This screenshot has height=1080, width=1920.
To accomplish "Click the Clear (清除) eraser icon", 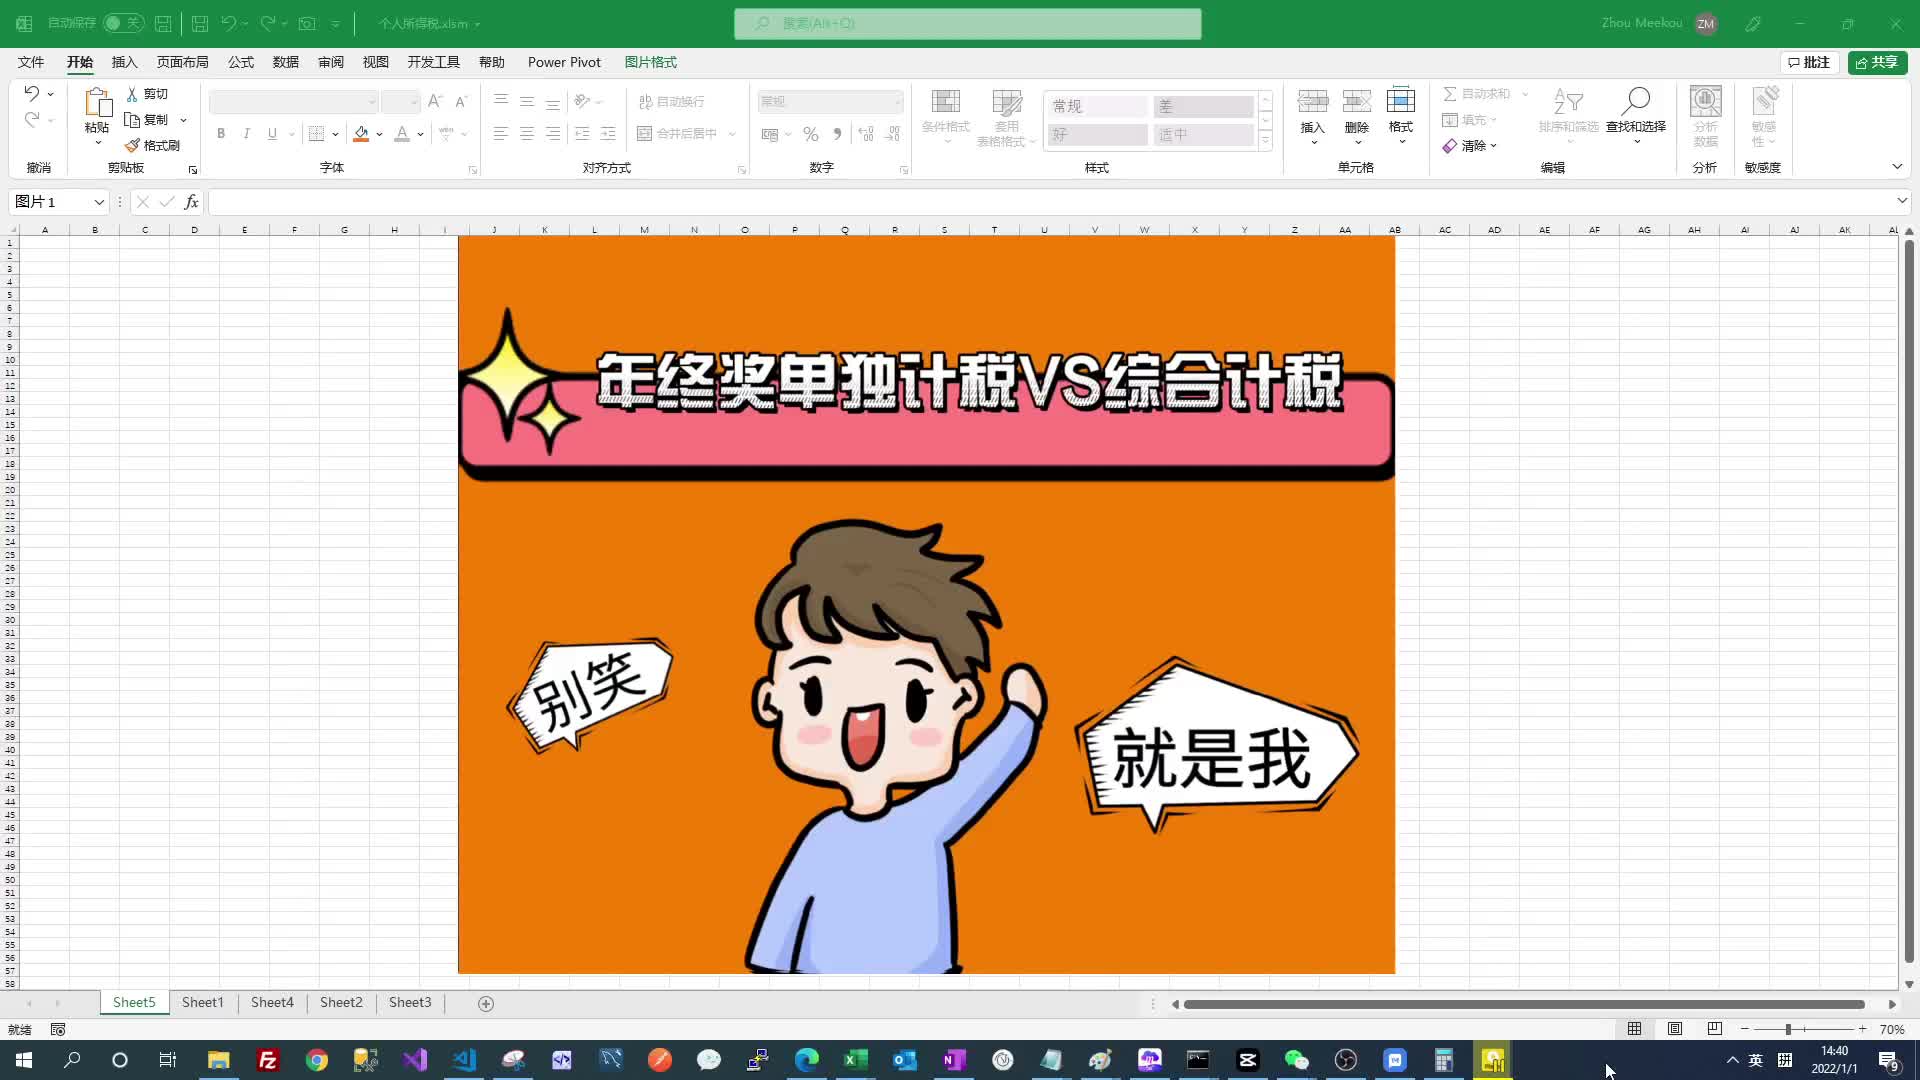I will 1450,146.
